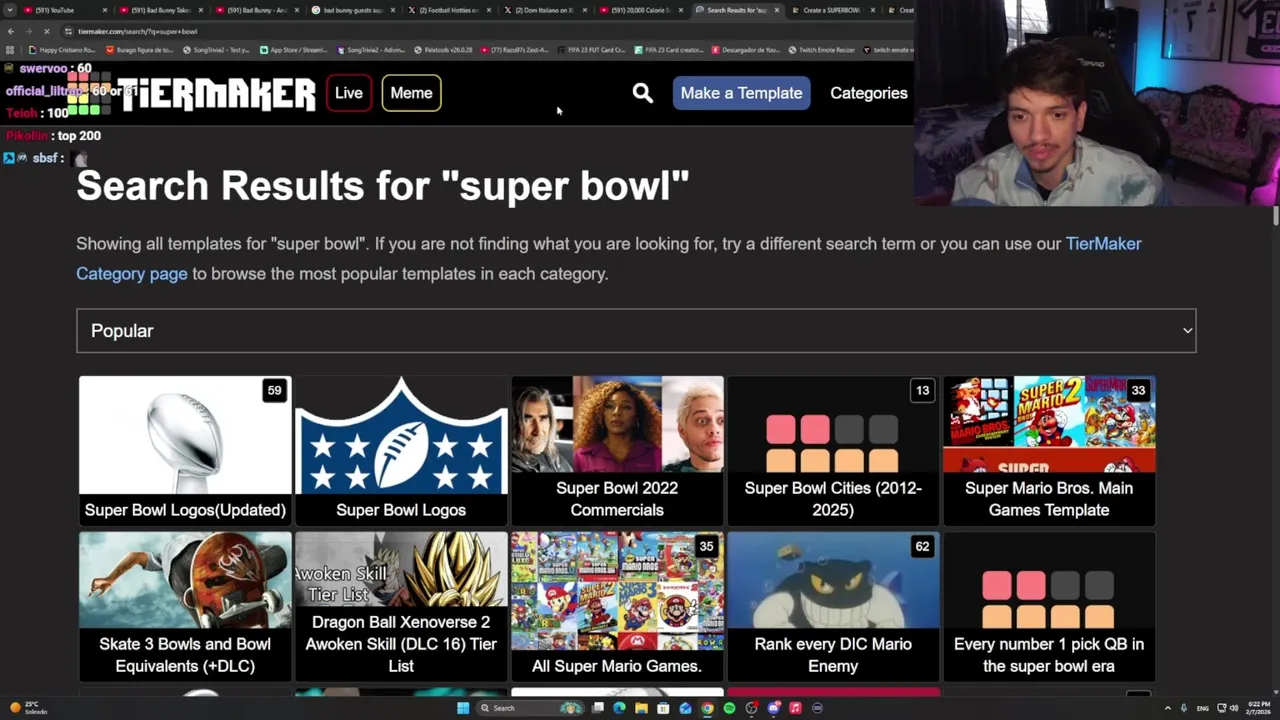Click the Meme button
Image resolution: width=1280 pixels, height=720 pixels.
click(411, 93)
